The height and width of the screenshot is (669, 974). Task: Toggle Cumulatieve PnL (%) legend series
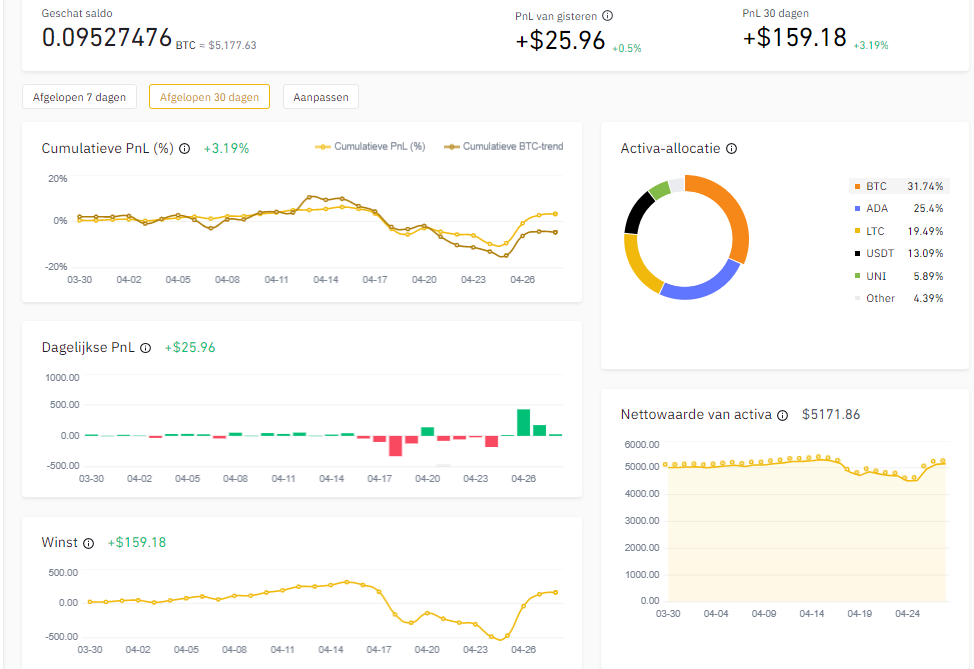tap(370, 147)
